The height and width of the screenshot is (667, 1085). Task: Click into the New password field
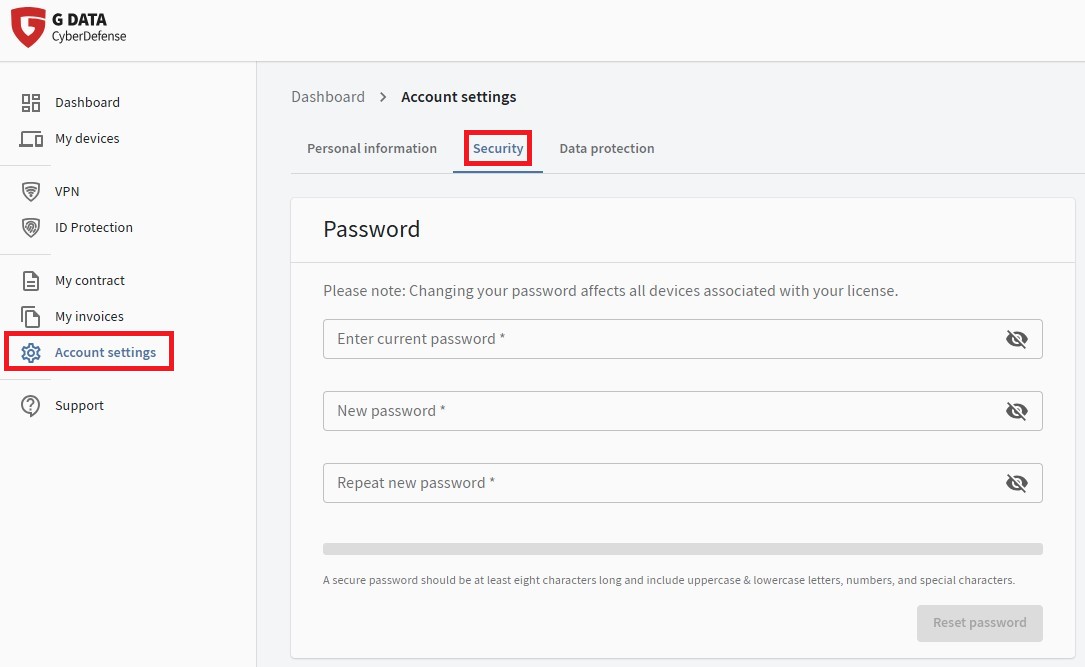[x=660, y=411]
